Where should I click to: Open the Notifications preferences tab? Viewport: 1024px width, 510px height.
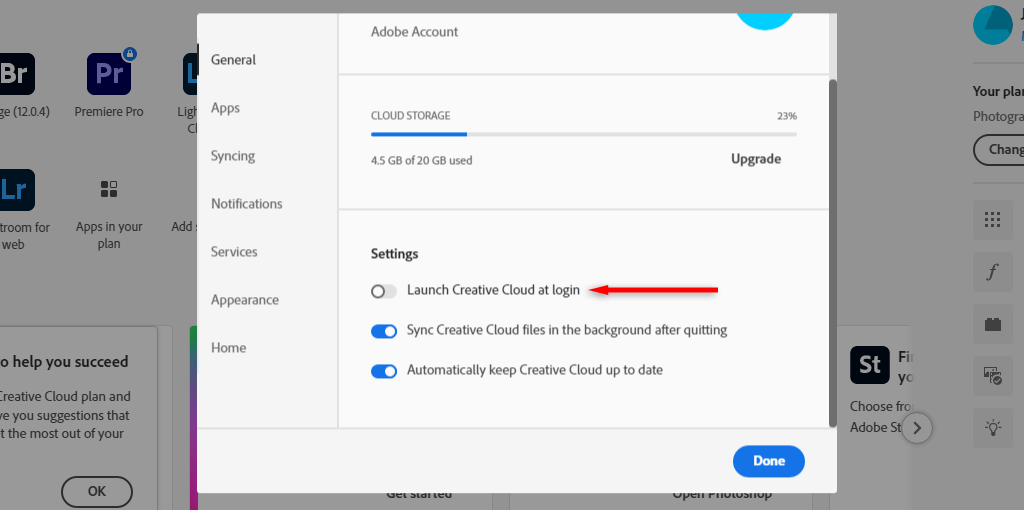point(247,204)
